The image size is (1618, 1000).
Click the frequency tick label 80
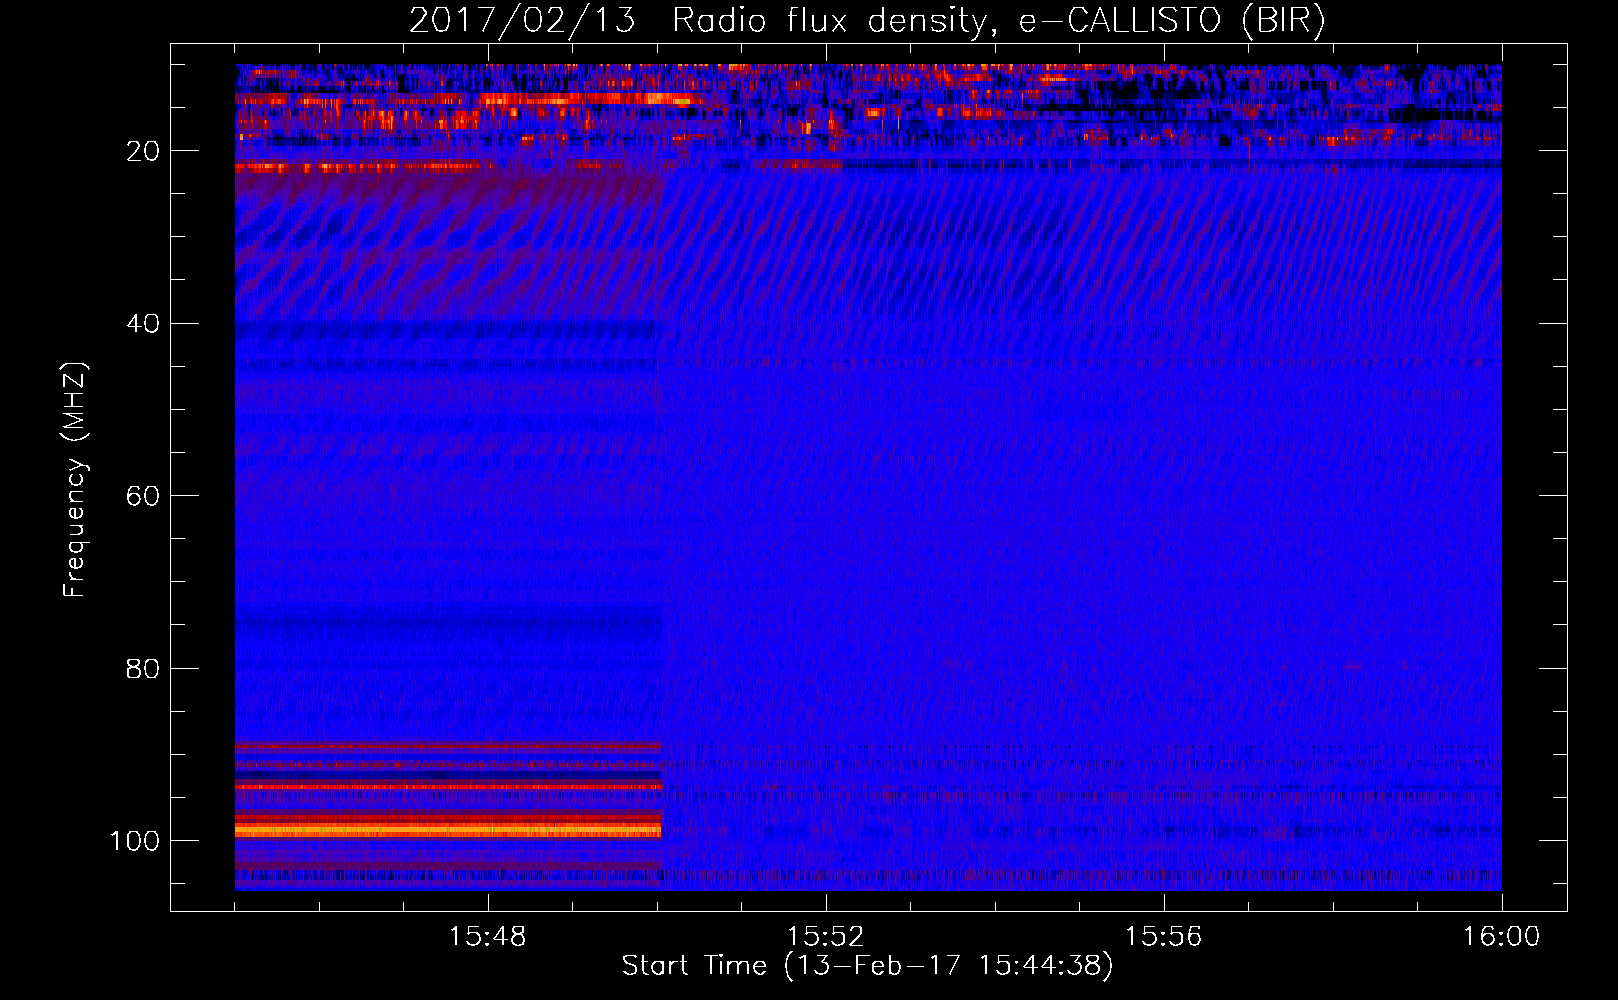(143, 668)
